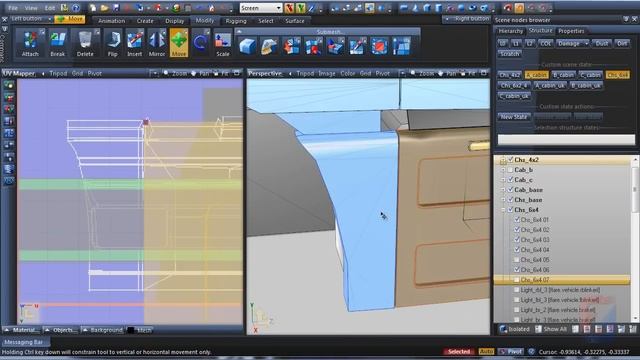This screenshot has height=360, width=640.
Task: Open the UV Mapper viewport options dropdown
Action: point(155,73)
